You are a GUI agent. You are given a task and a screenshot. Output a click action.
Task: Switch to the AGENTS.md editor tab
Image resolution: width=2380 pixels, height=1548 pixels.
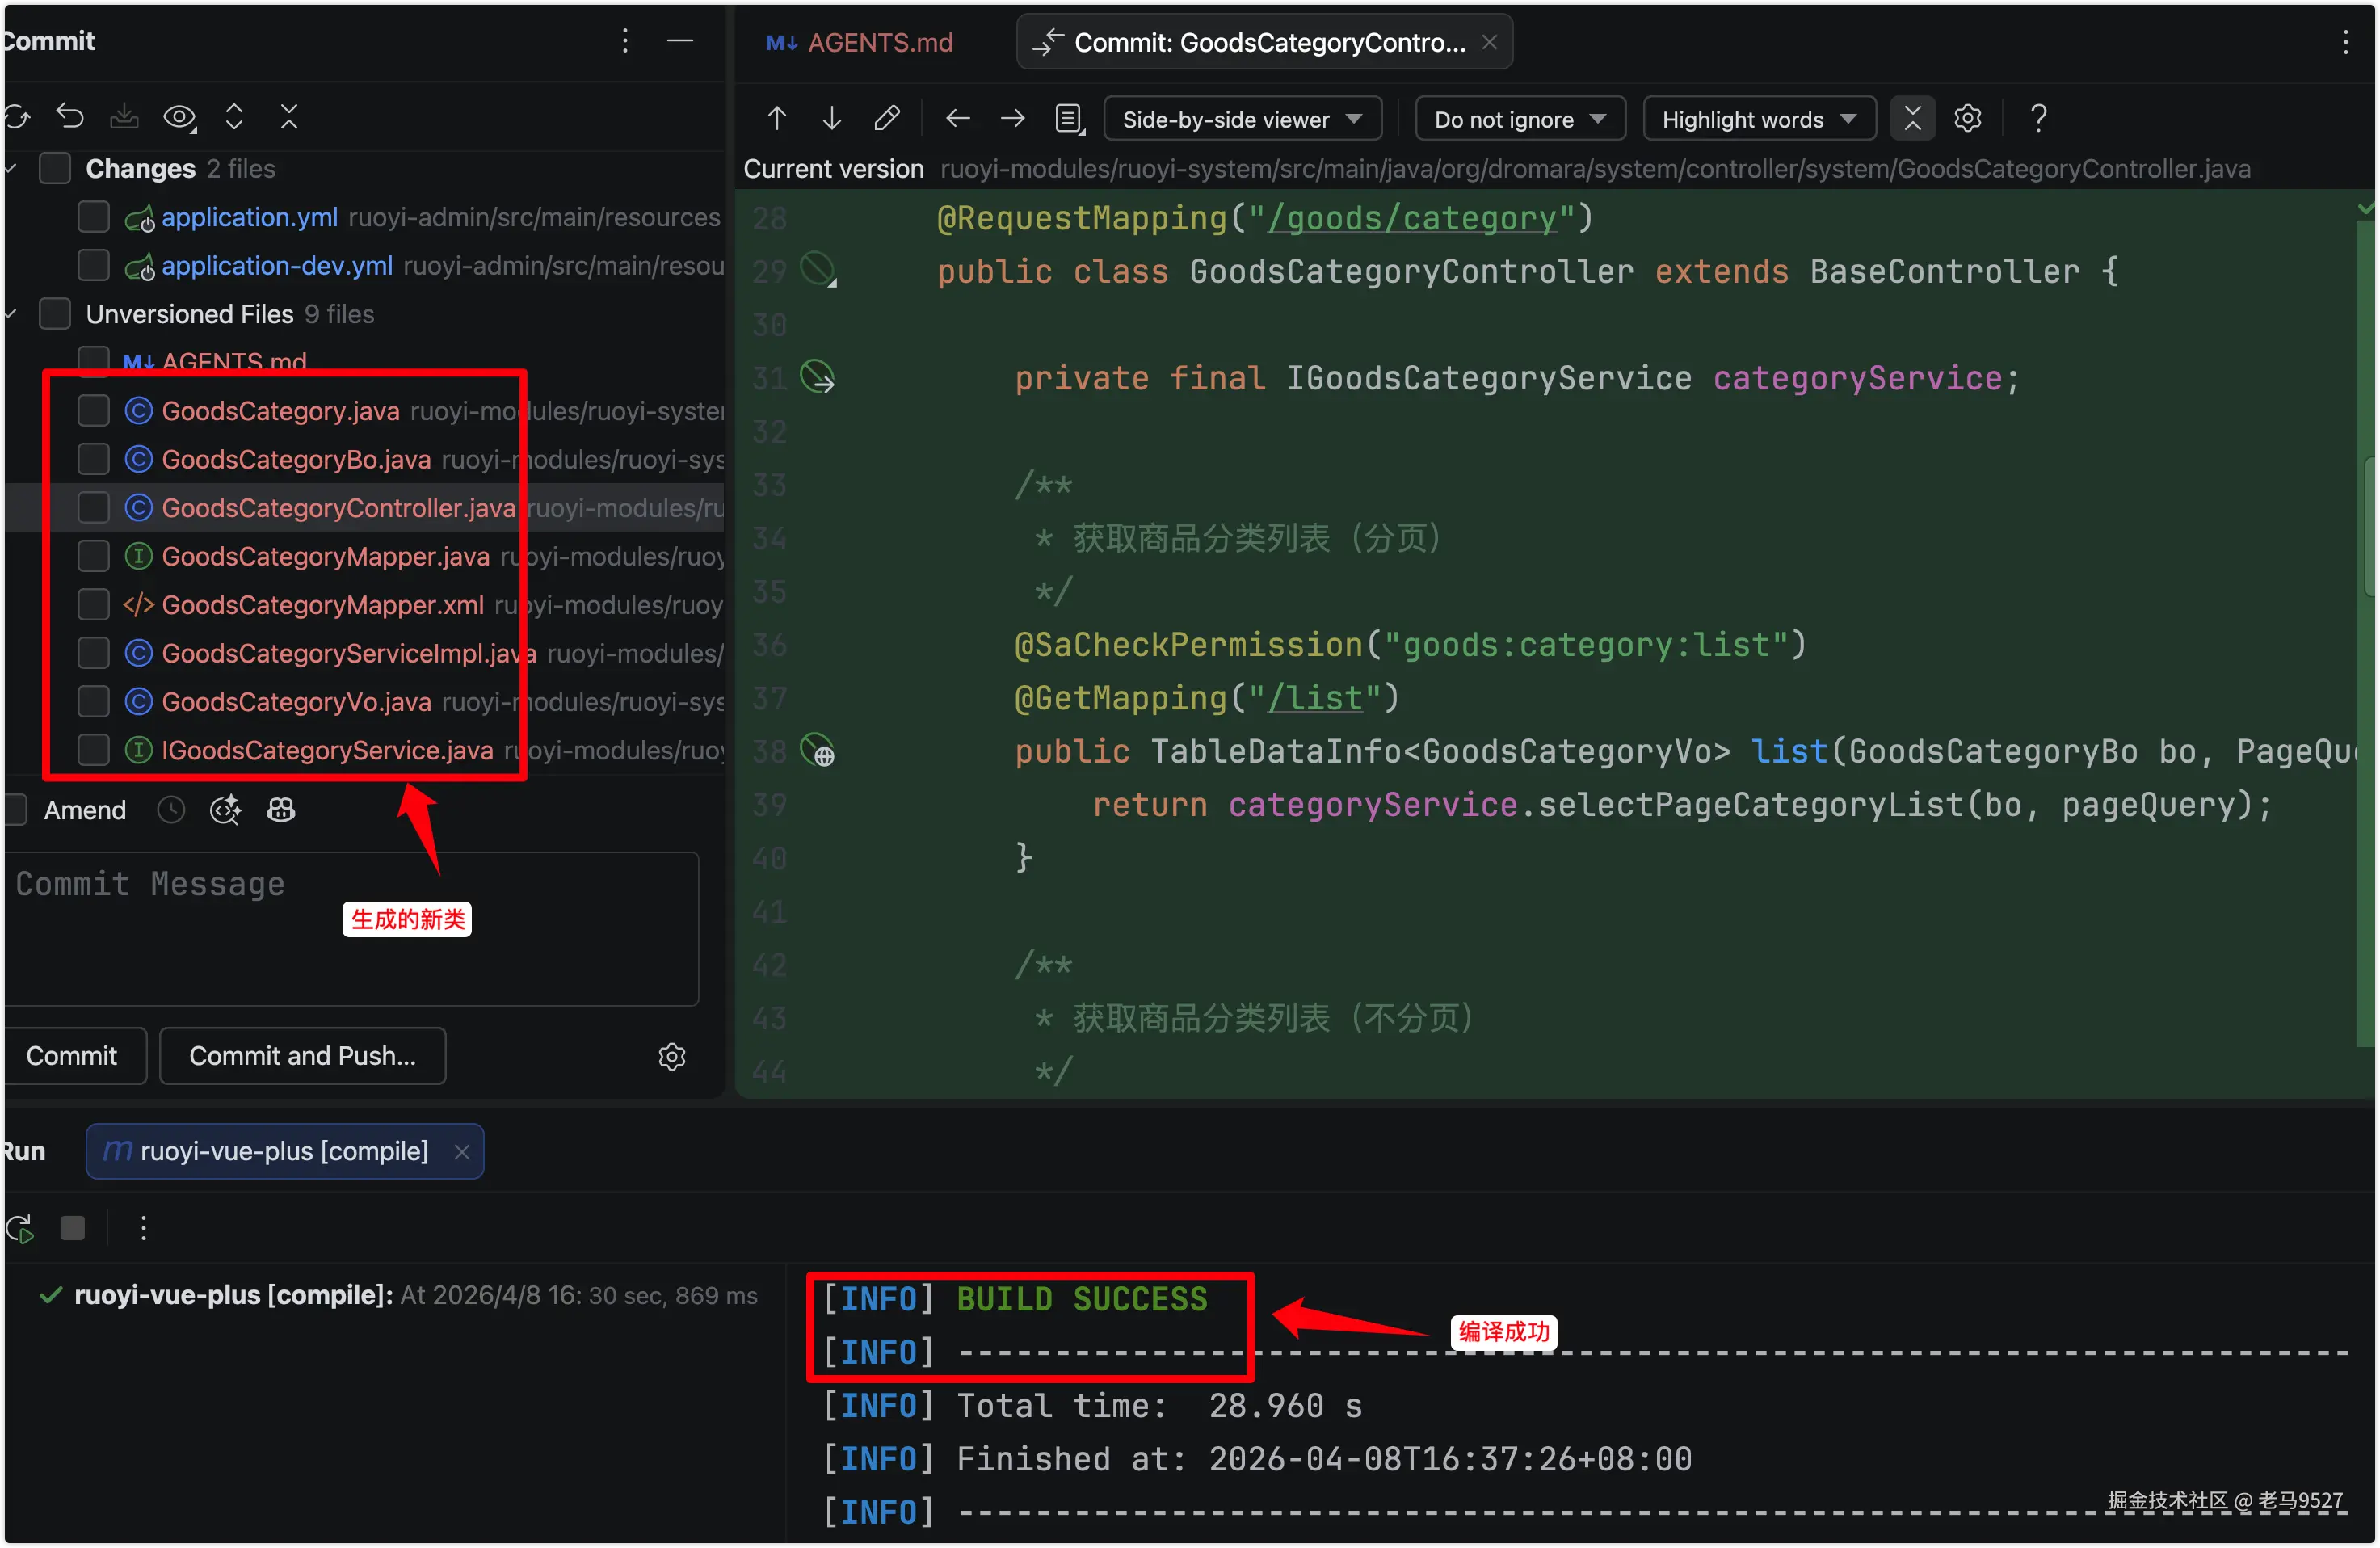coord(861,42)
